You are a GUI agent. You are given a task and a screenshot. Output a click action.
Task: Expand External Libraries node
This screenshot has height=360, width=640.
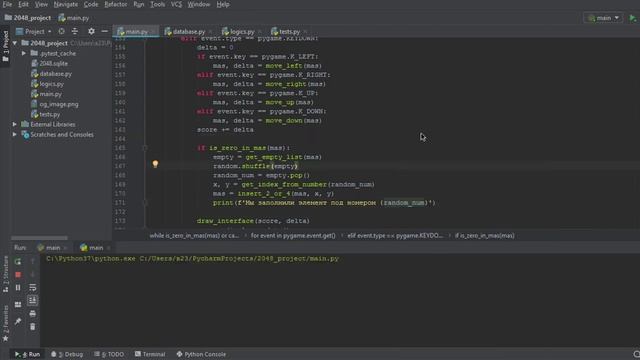[x=15, y=124]
